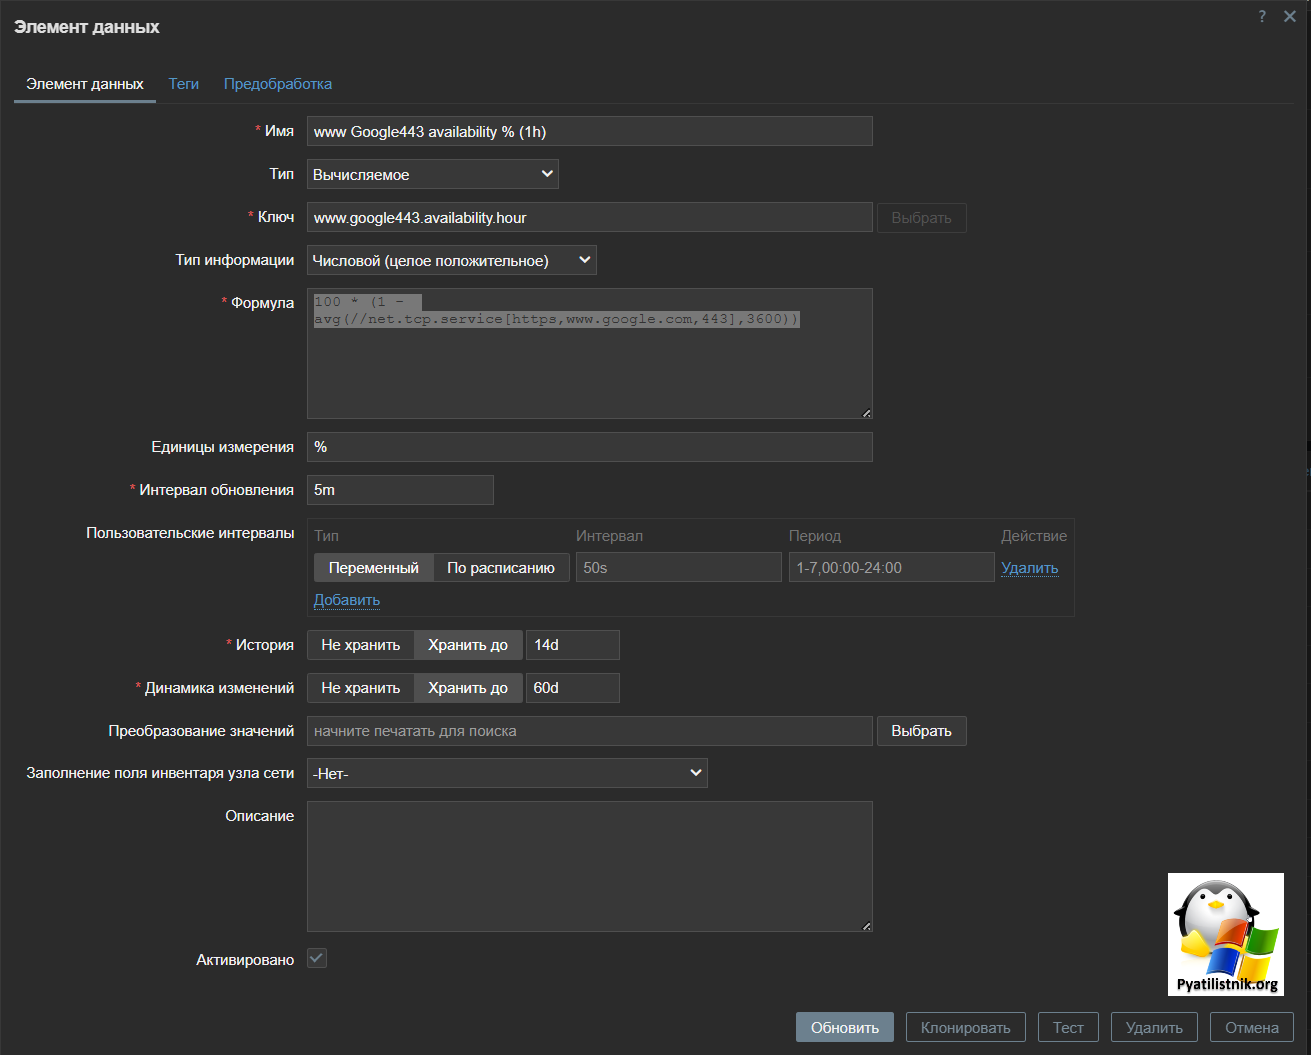The height and width of the screenshot is (1055, 1311).
Task: Click the Обновить button
Action: (x=845, y=1027)
